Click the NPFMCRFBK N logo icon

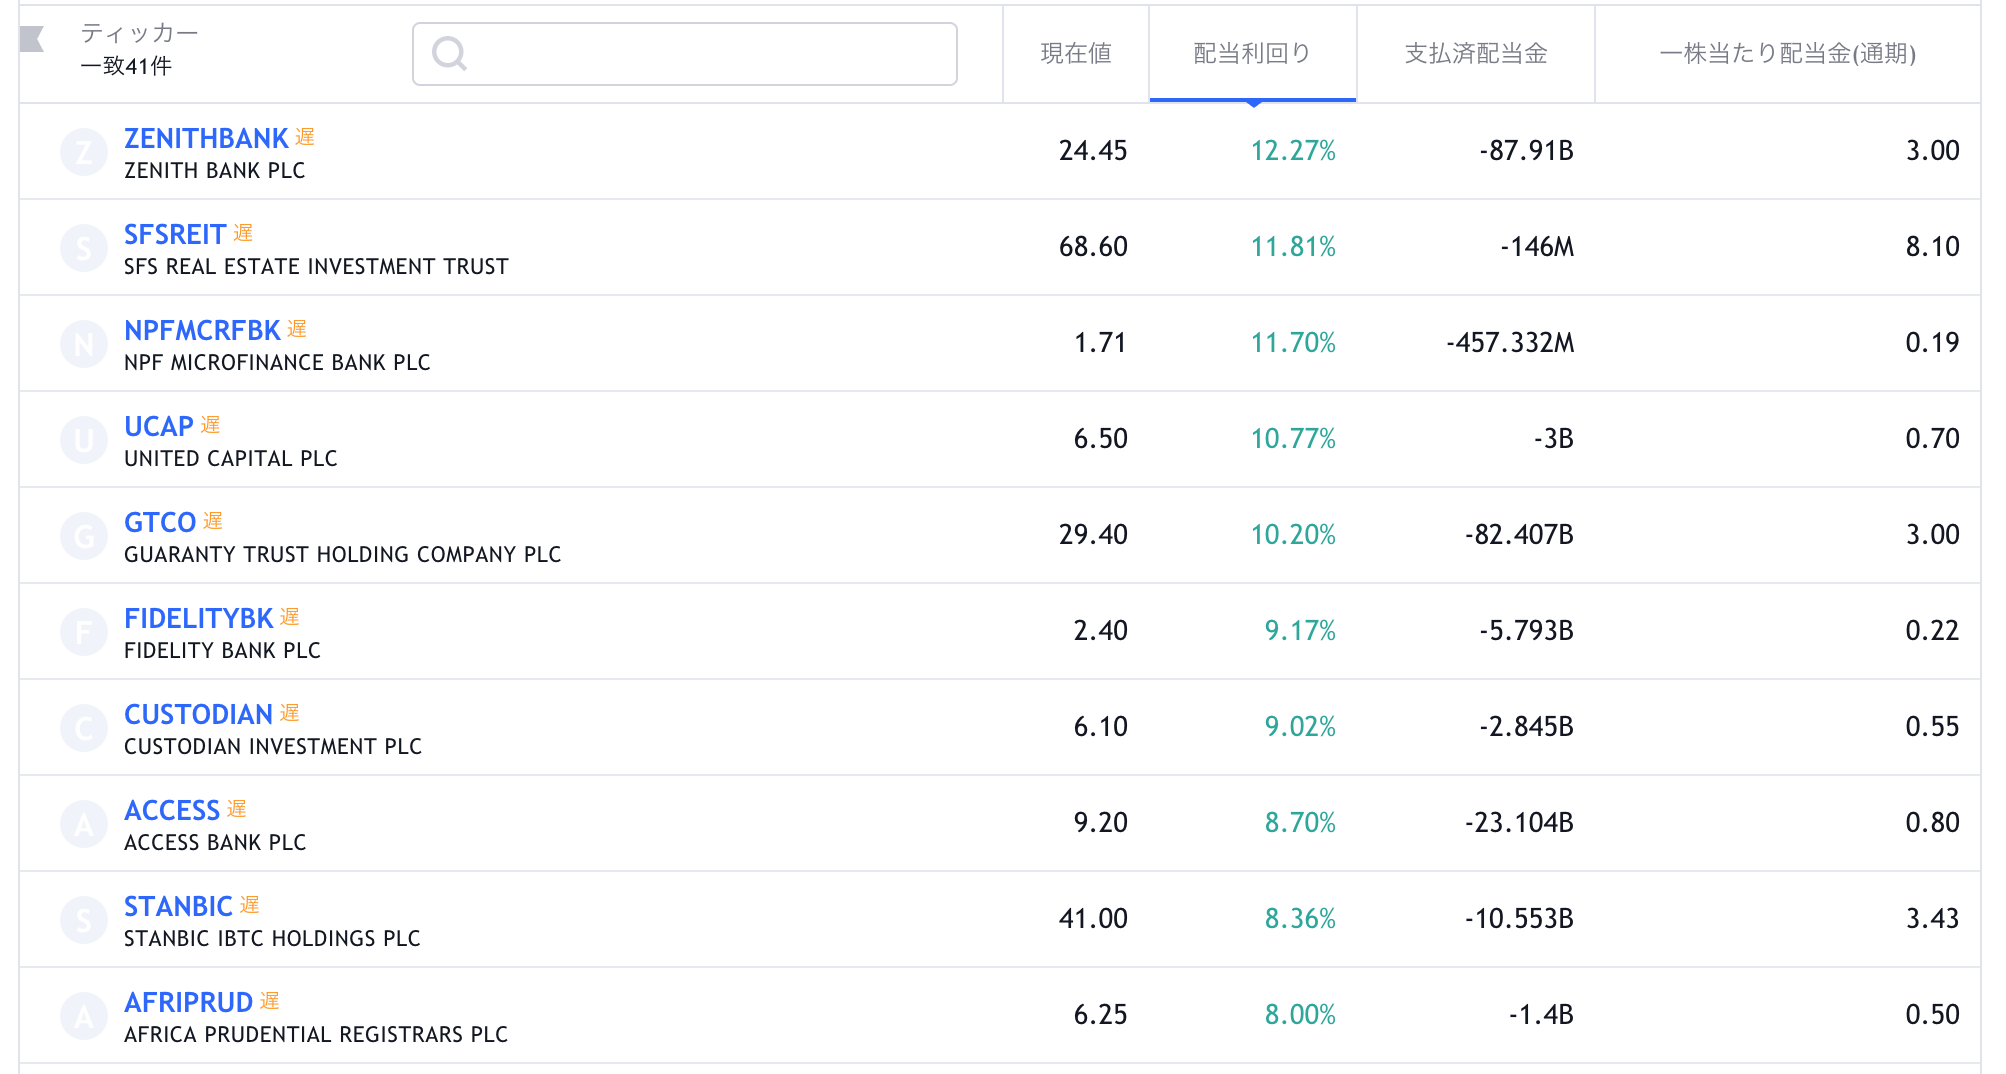(x=84, y=344)
